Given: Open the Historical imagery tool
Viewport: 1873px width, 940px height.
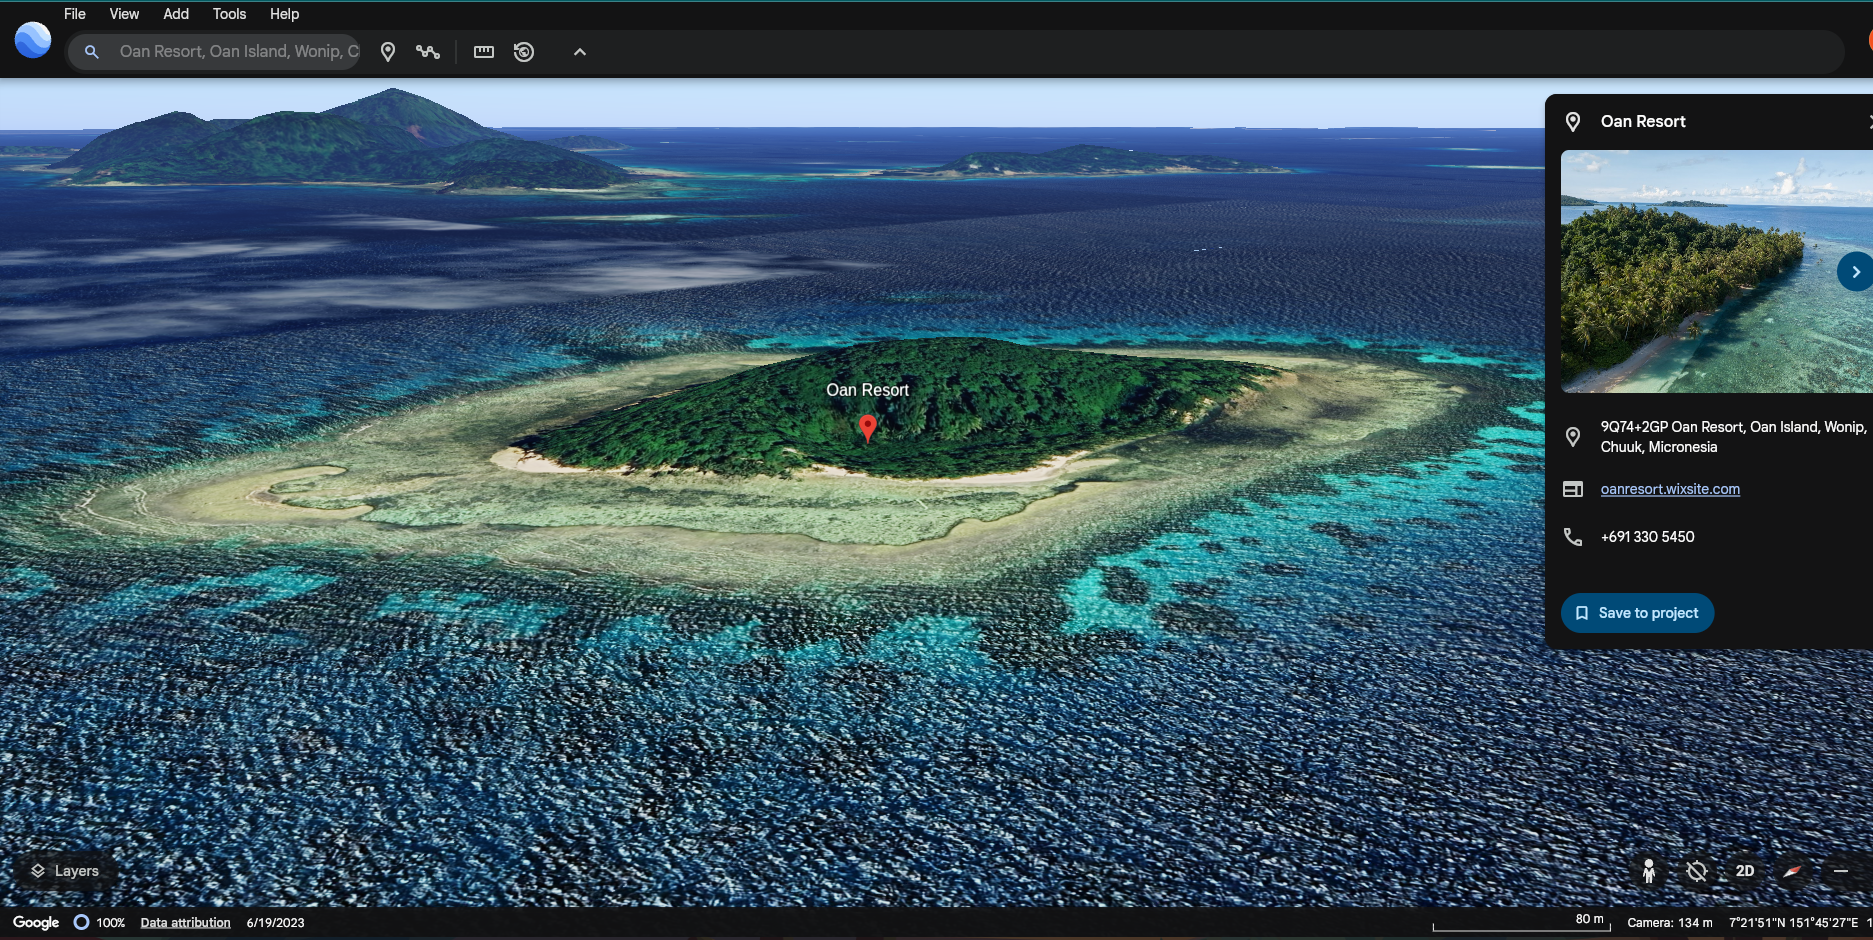Looking at the screenshot, I should point(525,51).
